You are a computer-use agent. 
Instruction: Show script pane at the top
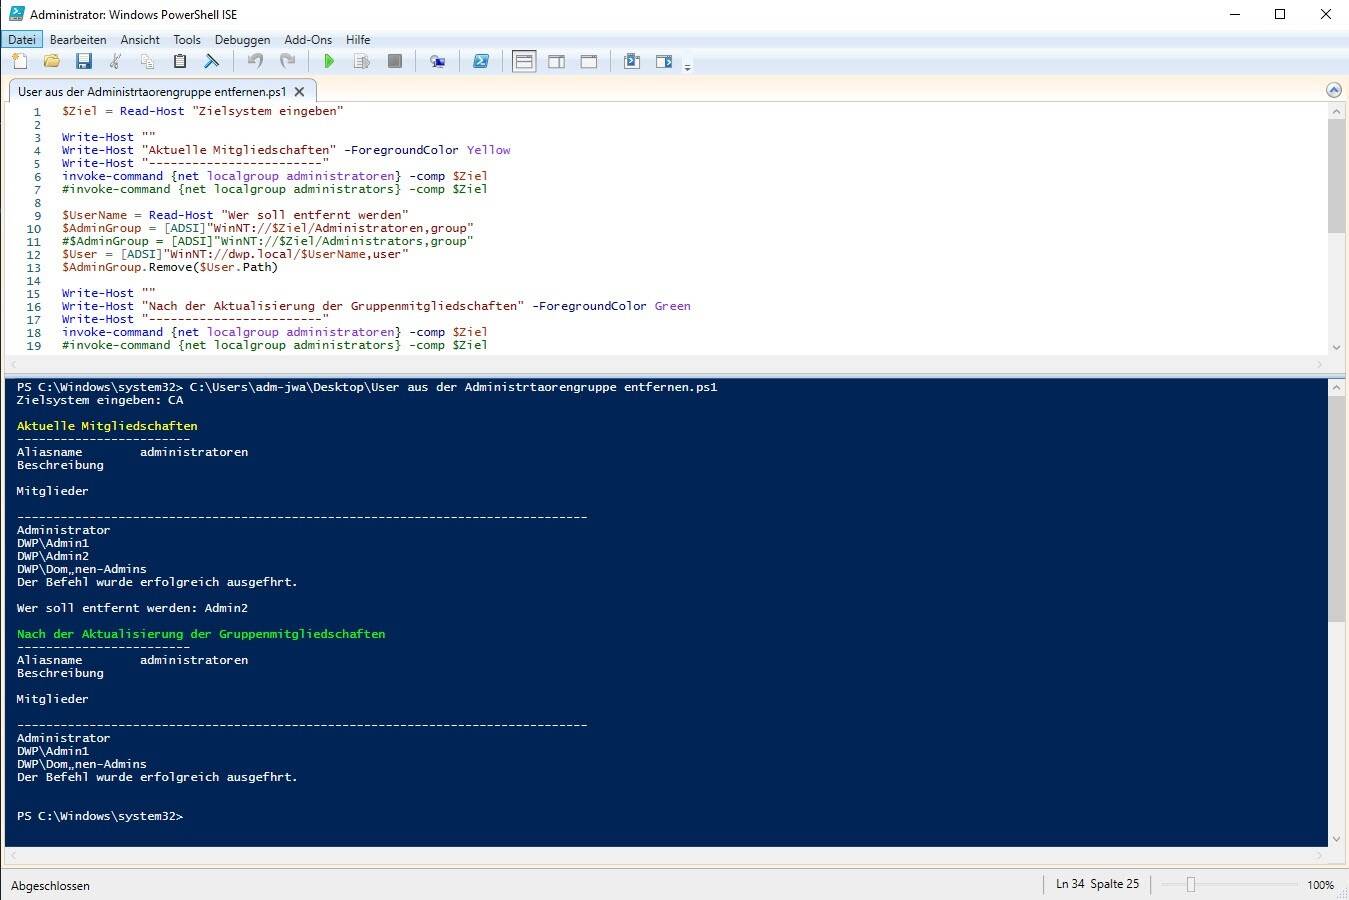(524, 62)
